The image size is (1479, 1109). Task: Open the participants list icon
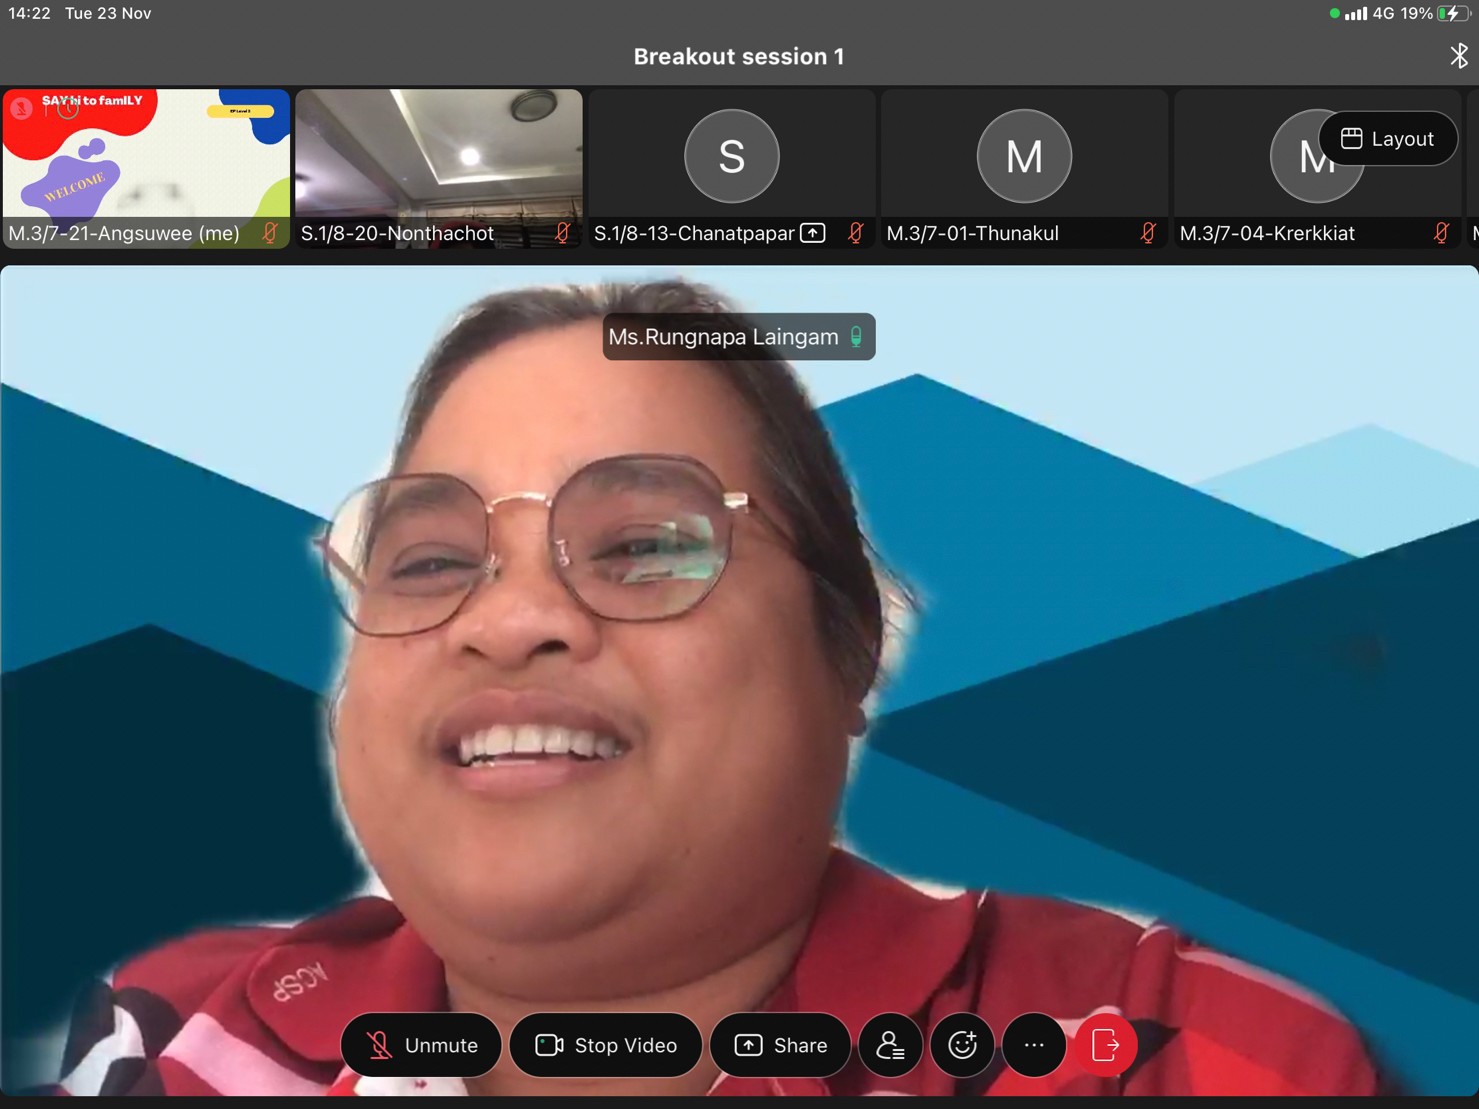click(x=890, y=1045)
